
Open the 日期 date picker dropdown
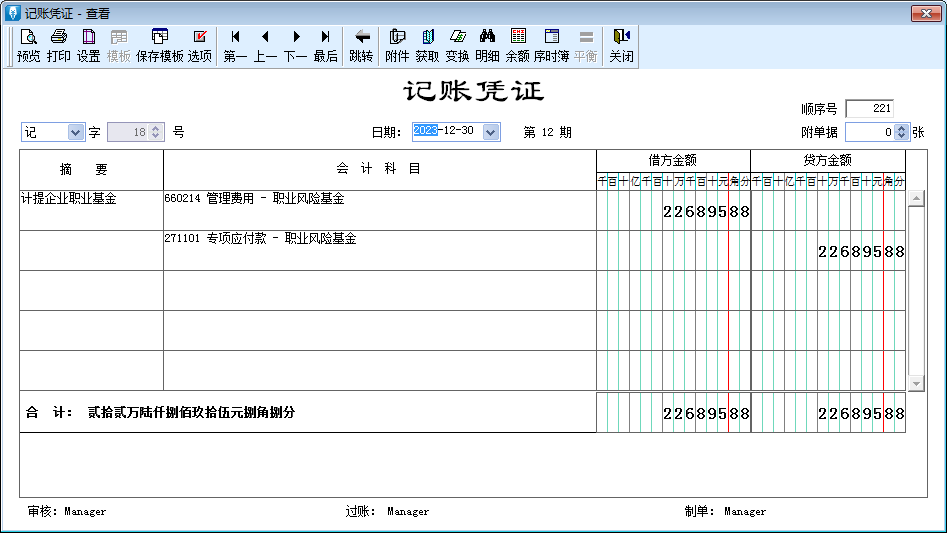pos(490,132)
